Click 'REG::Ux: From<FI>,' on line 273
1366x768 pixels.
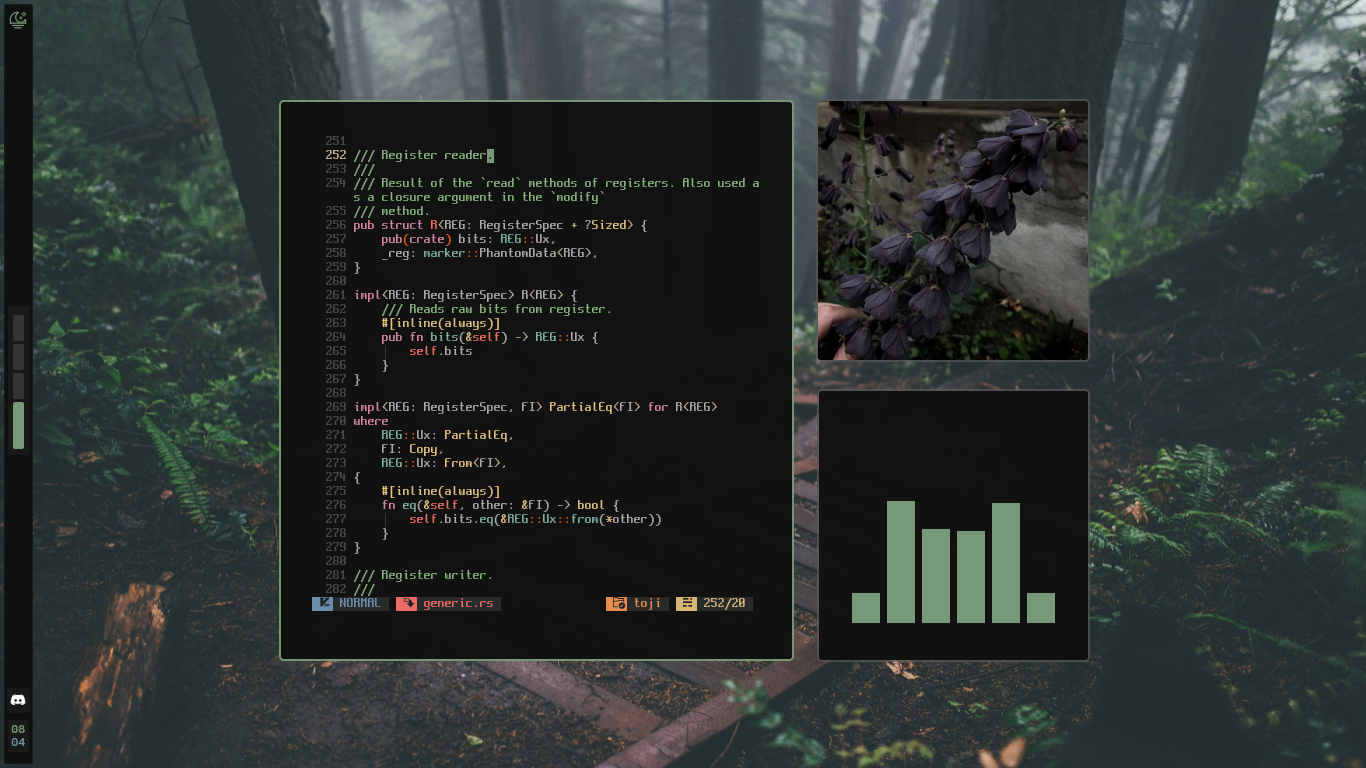(x=444, y=463)
